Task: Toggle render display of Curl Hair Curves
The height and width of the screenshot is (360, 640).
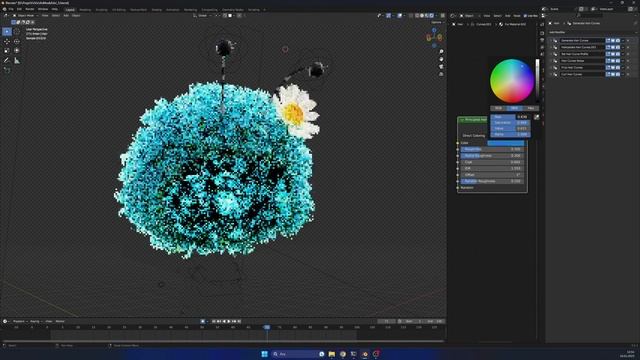Action: [618, 74]
